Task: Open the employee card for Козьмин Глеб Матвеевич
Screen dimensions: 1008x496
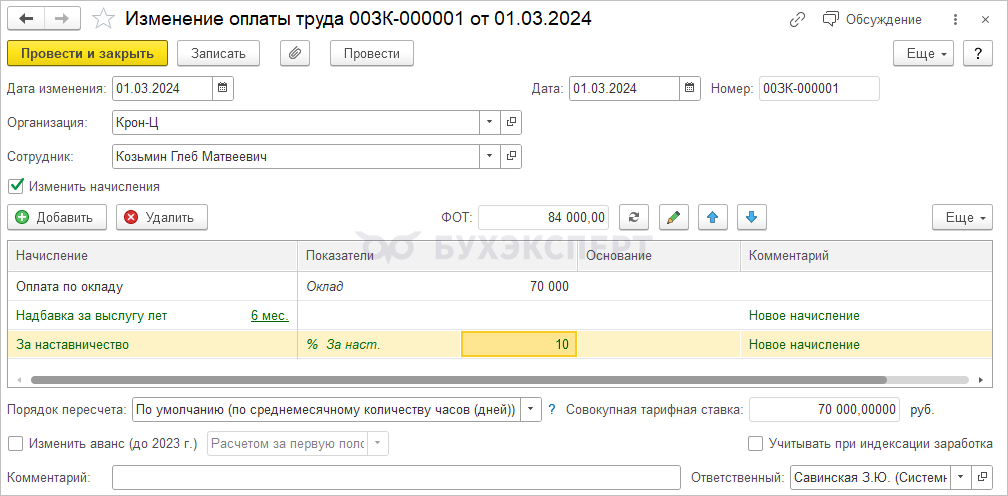Action: click(511, 156)
